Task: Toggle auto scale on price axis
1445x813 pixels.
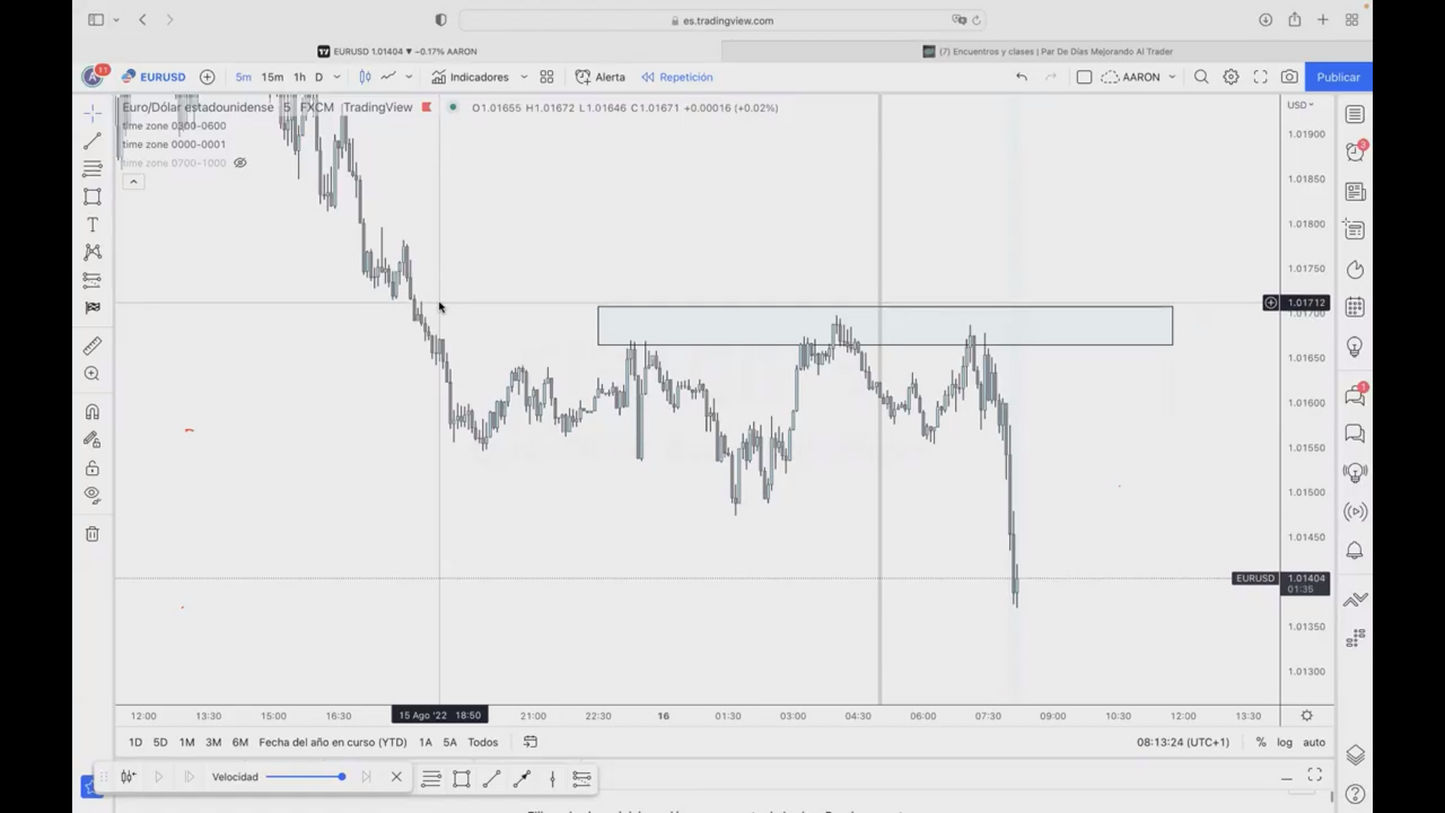Action: point(1314,742)
